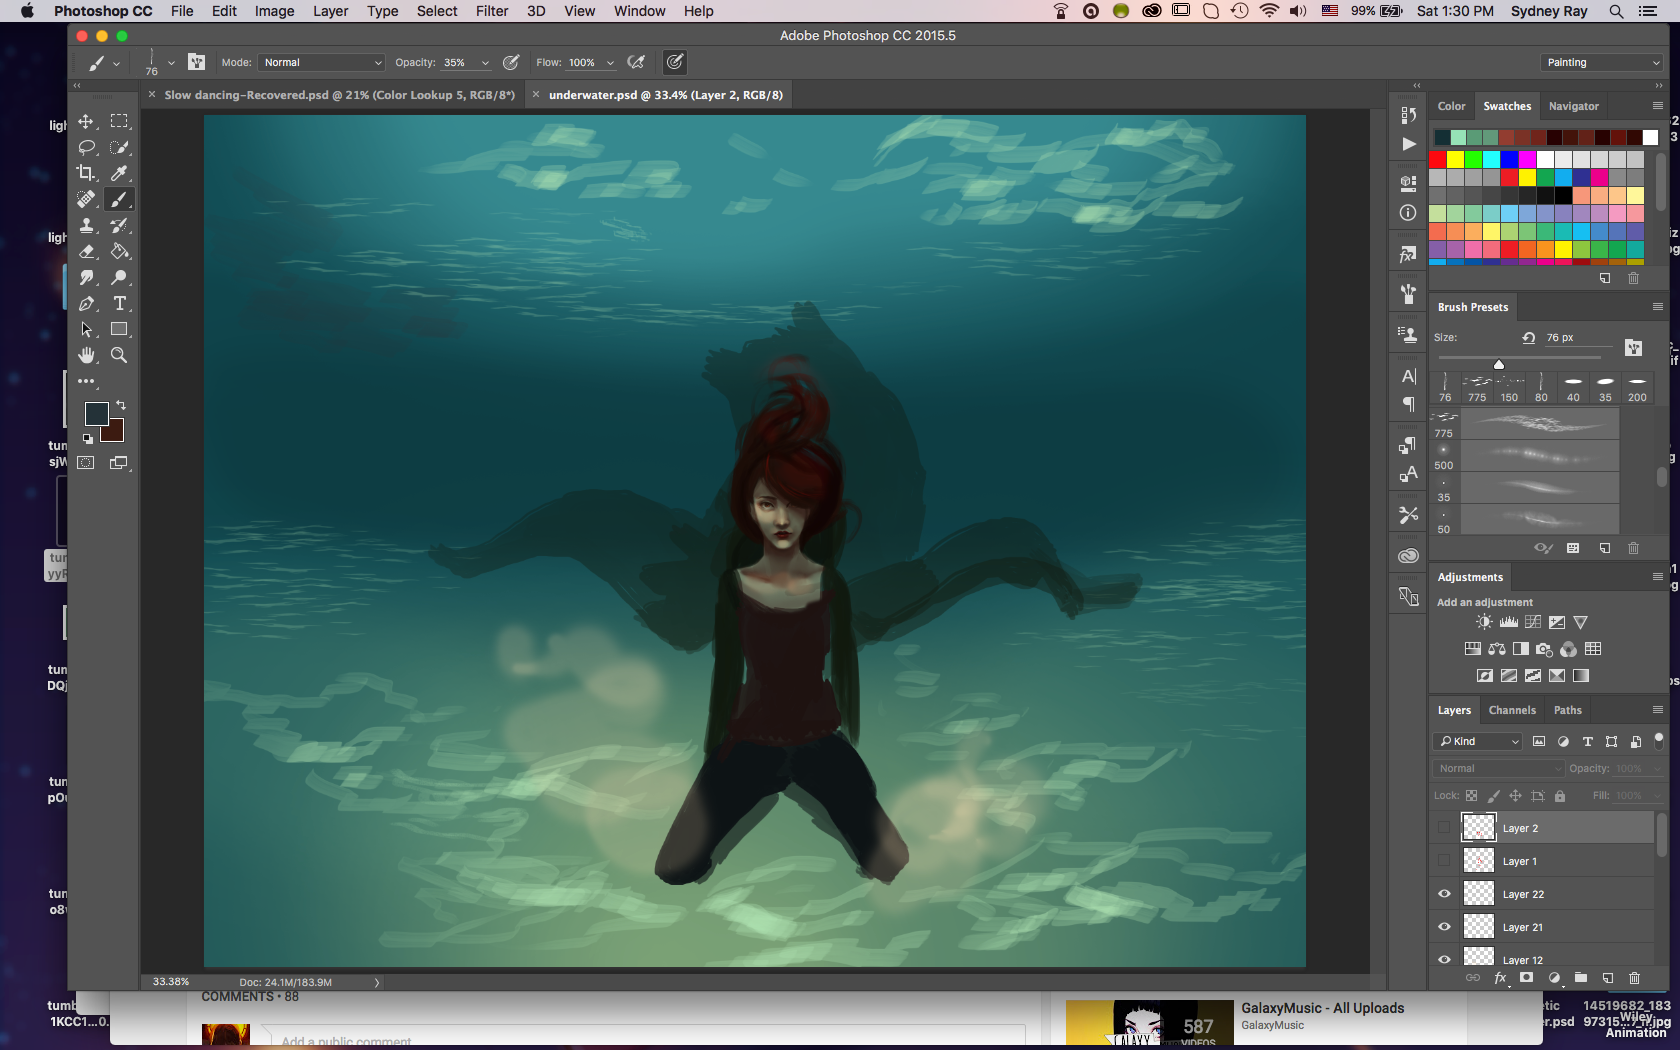
Task: Open the Painting workspace dropdown
Action: point(1602,62)
